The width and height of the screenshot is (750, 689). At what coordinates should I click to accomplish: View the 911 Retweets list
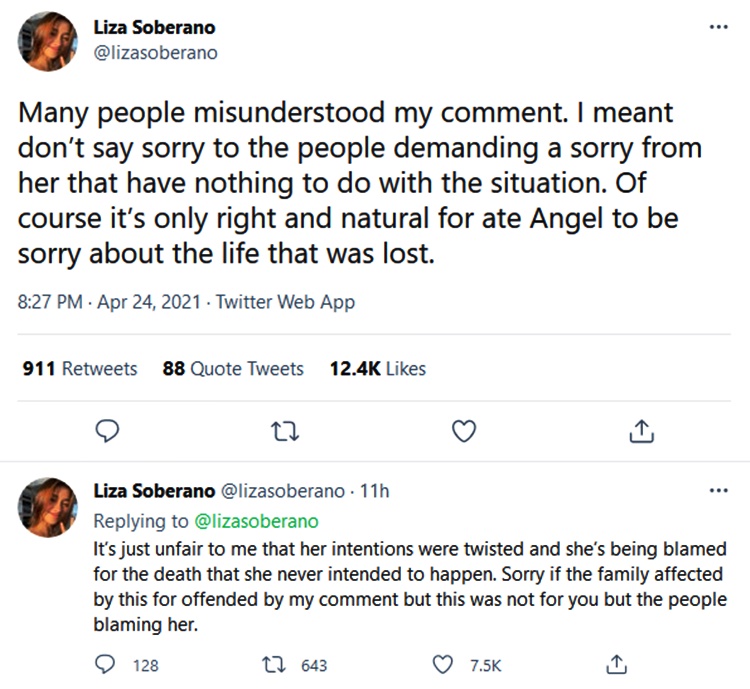point(80,369)
